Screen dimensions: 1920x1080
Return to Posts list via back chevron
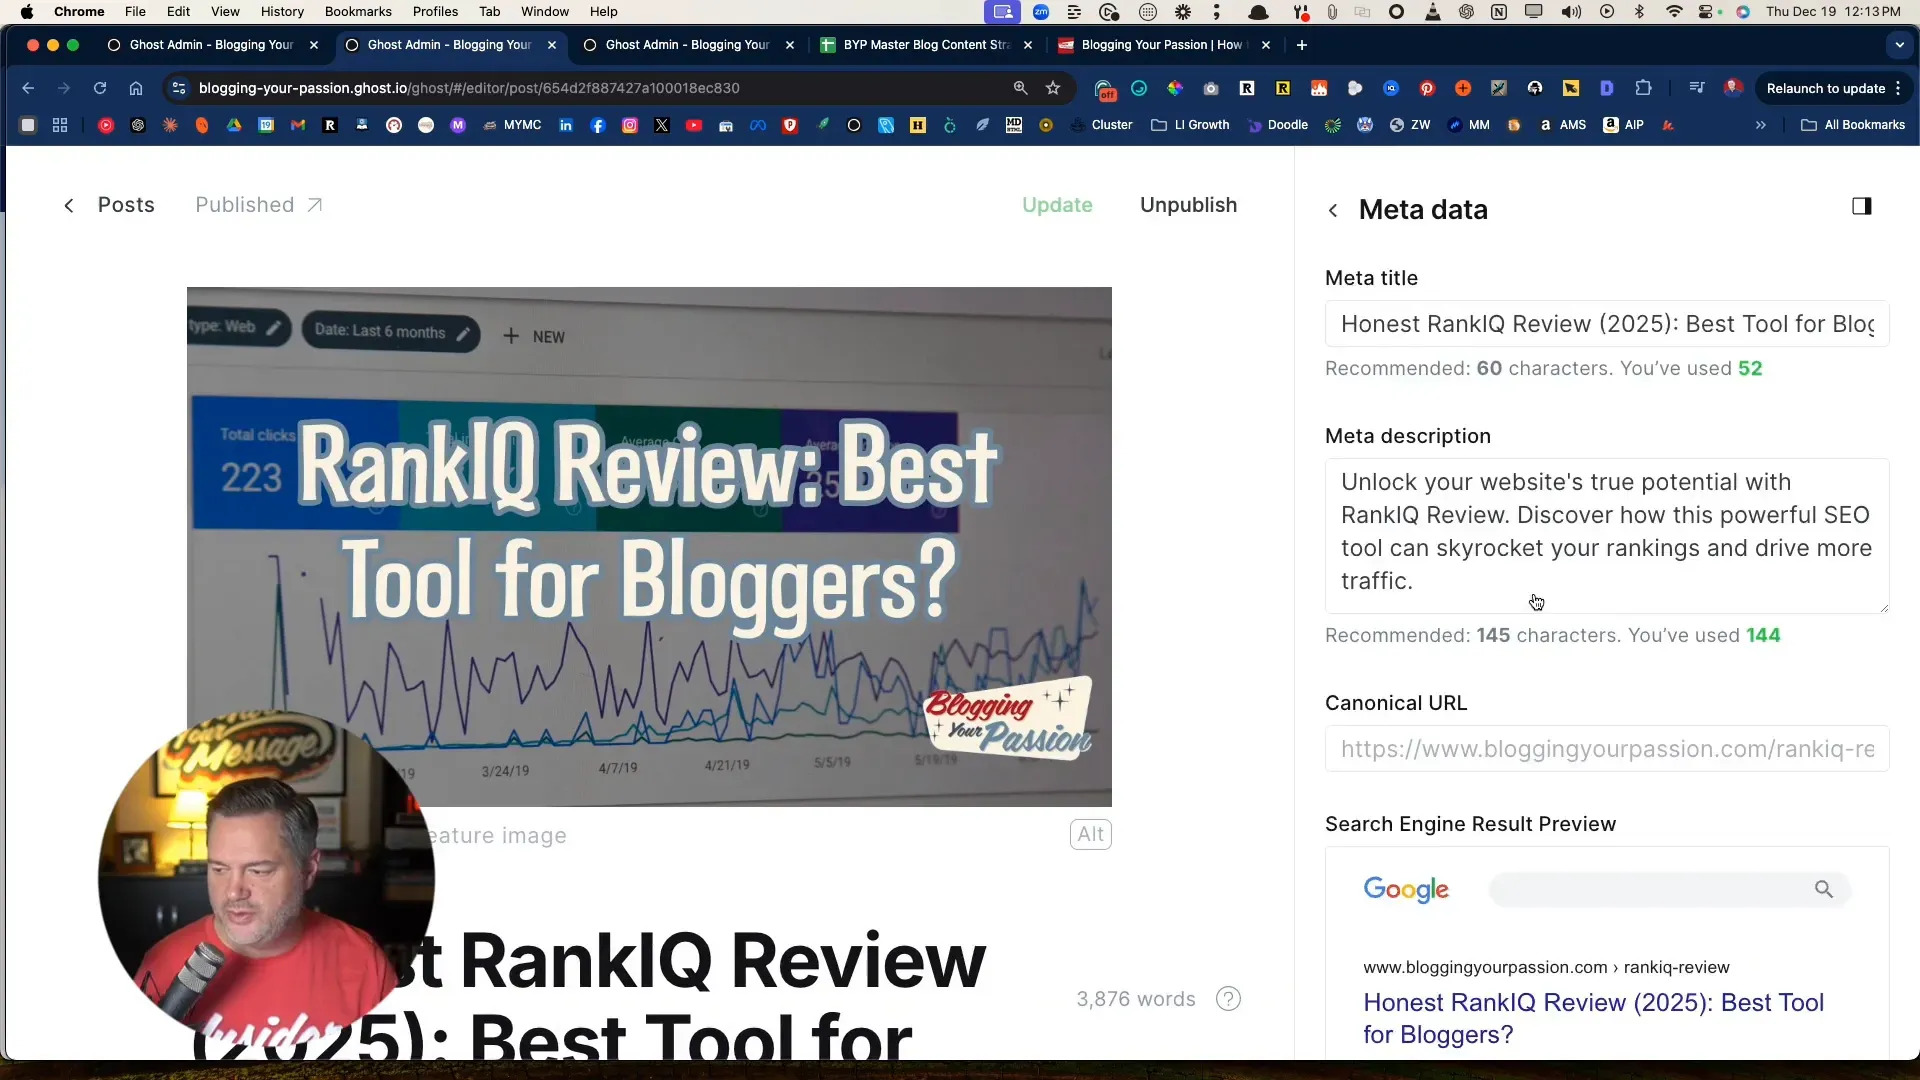[x=69, y=206]
